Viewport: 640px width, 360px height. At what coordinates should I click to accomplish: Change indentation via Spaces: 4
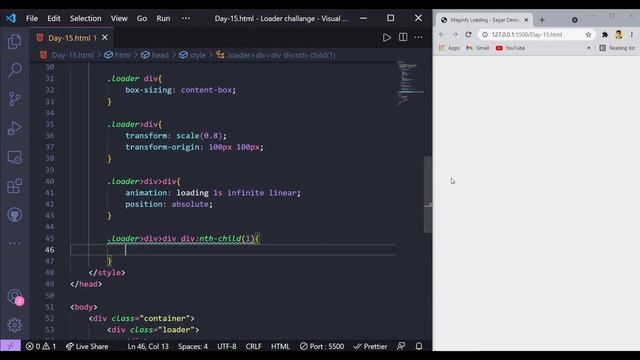193,346
